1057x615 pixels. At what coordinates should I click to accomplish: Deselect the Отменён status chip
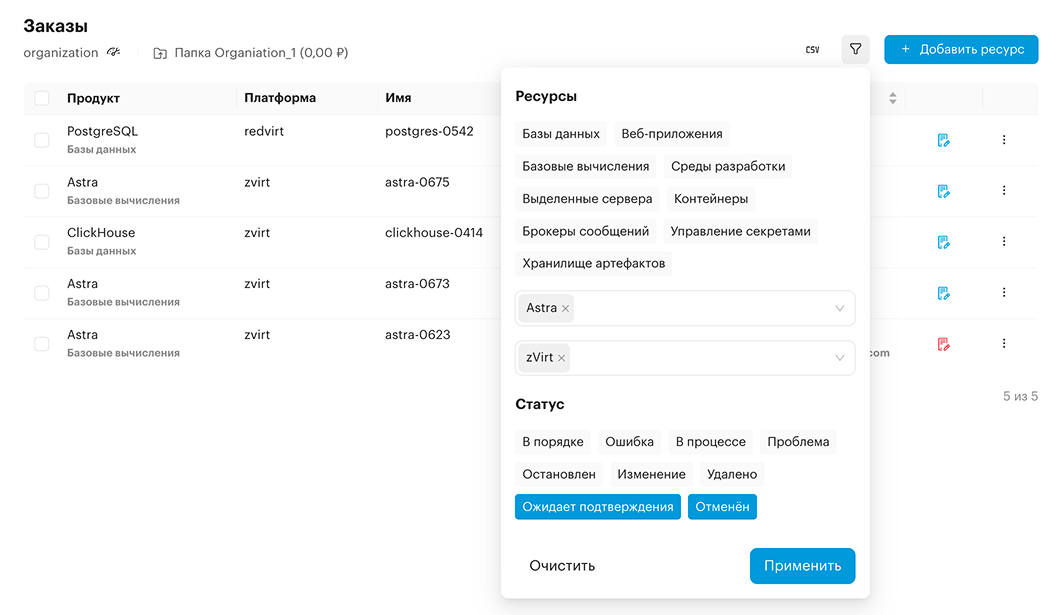(x=722, y=507)
